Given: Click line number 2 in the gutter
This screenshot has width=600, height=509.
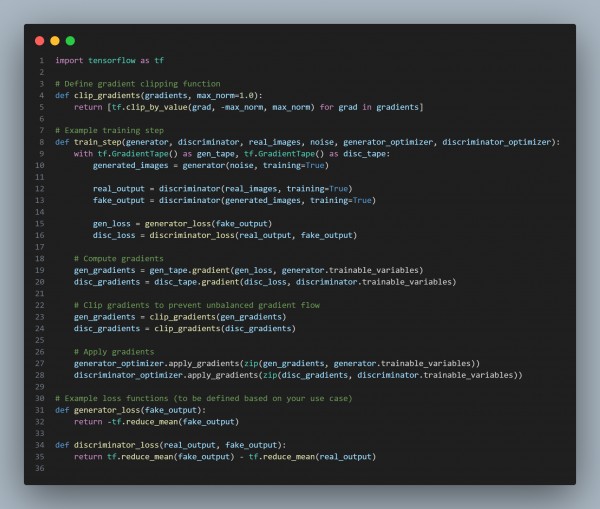Looking at the screenshot, I should (42, 72).
